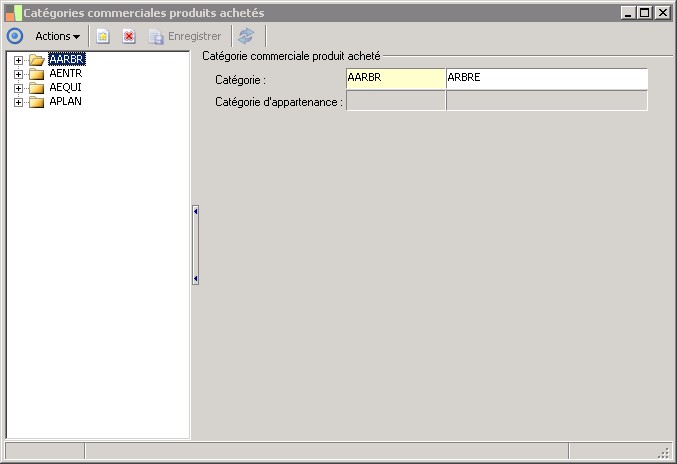Expand the AARBR tree node
This screenshot has height=464, width=677.
tap(18, 60)
